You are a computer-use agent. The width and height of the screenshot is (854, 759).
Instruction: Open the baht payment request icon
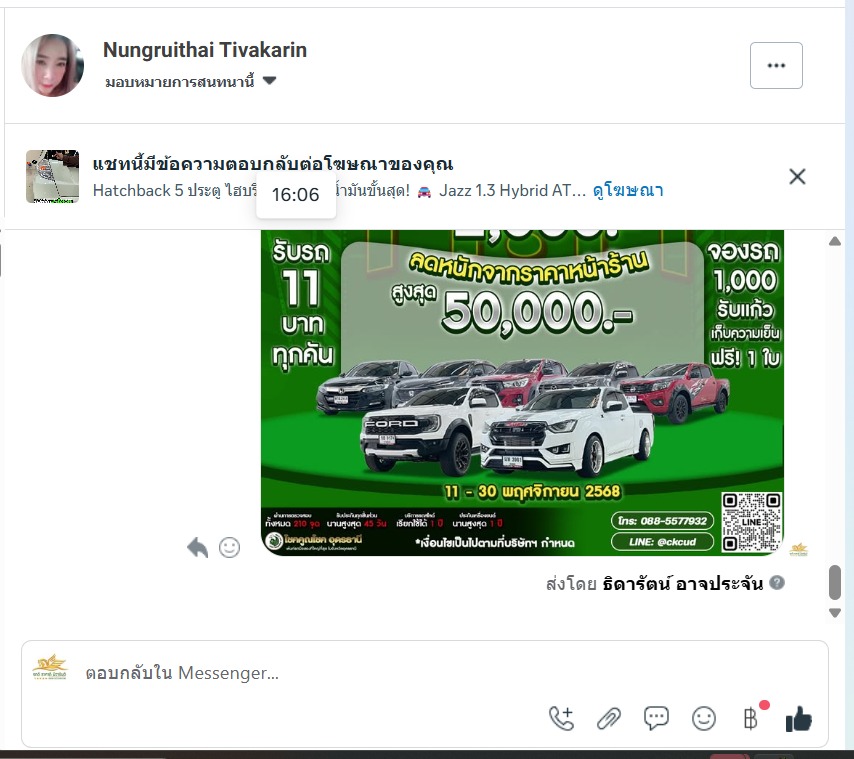(x=752, y=718)
